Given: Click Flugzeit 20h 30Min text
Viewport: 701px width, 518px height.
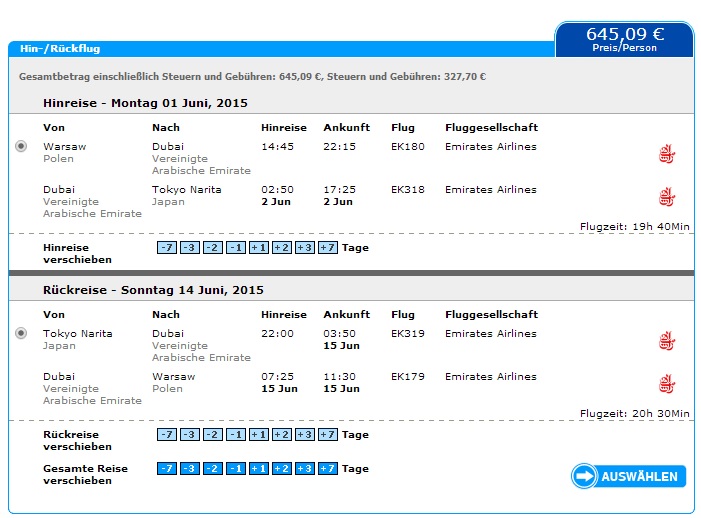Looking at the screenshot, I should (634, 413).
